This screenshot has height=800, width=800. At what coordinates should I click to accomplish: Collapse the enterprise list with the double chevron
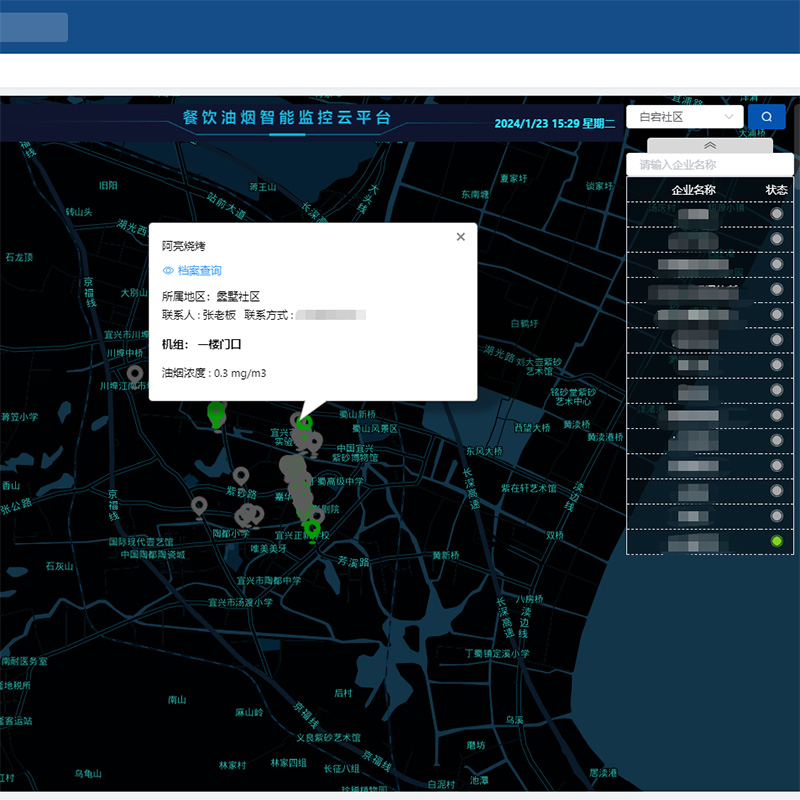point(710,146)
